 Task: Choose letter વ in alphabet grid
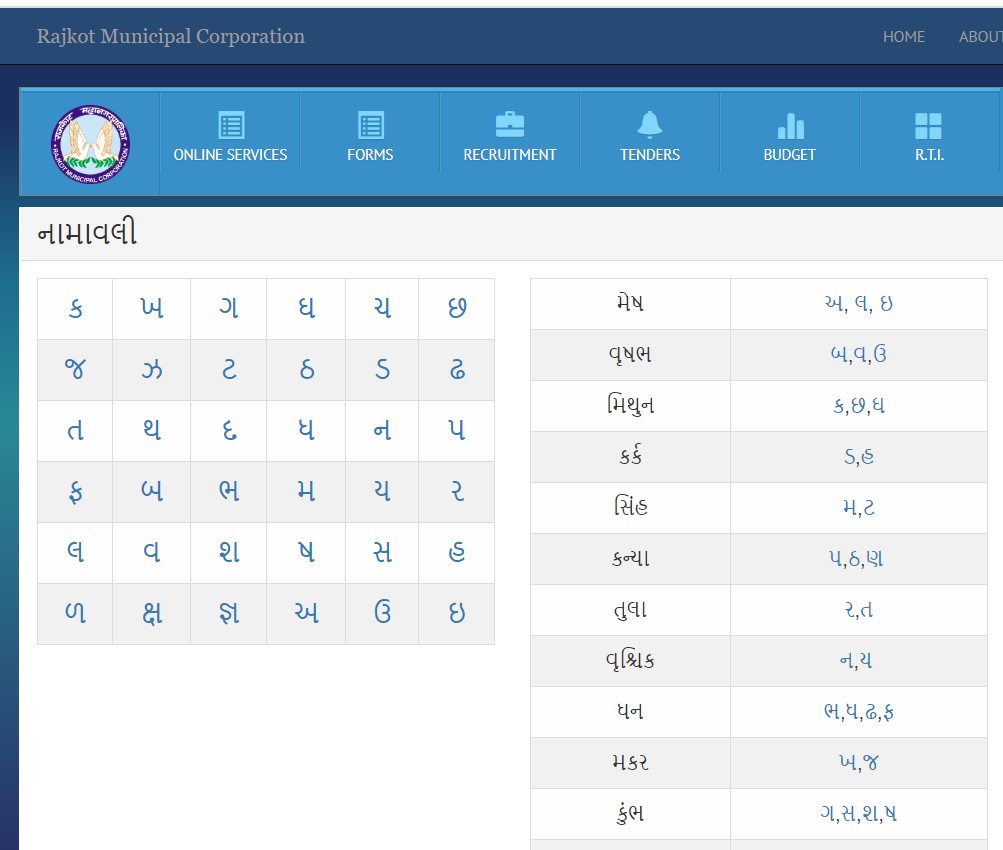(x=152, y=551)
